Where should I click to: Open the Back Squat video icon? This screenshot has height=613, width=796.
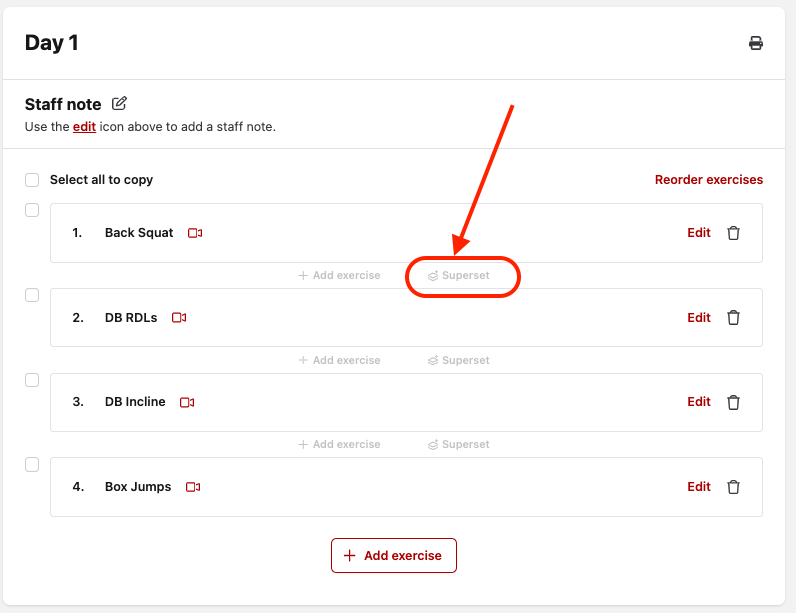pos(195,233)
